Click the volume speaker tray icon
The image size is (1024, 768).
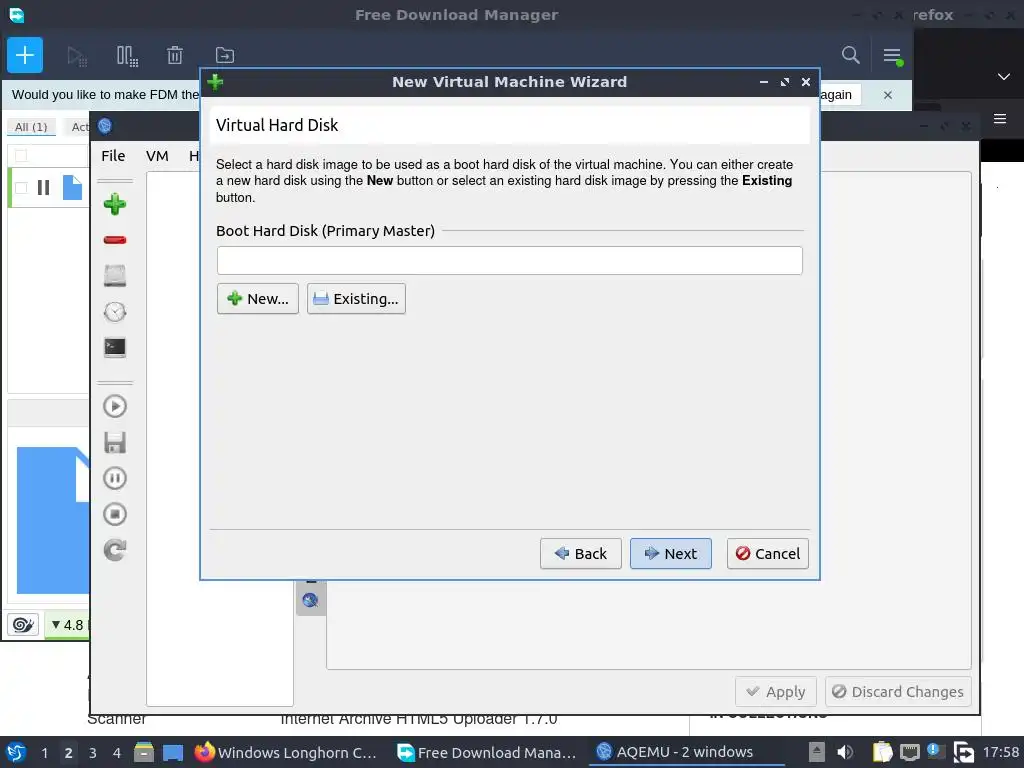point(845,752)
